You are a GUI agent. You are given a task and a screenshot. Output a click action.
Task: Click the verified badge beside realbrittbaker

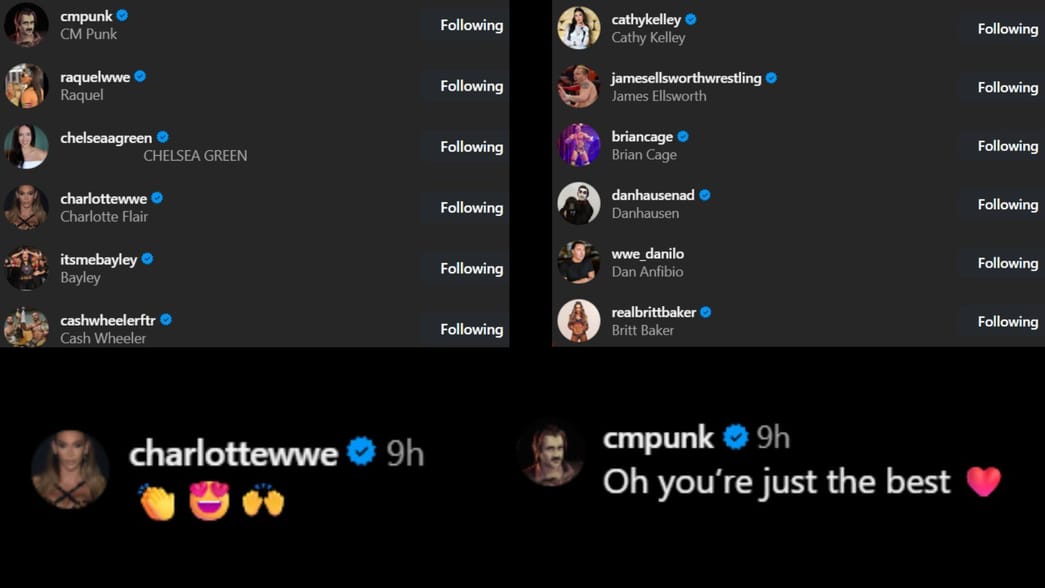(x=708, y=312)
